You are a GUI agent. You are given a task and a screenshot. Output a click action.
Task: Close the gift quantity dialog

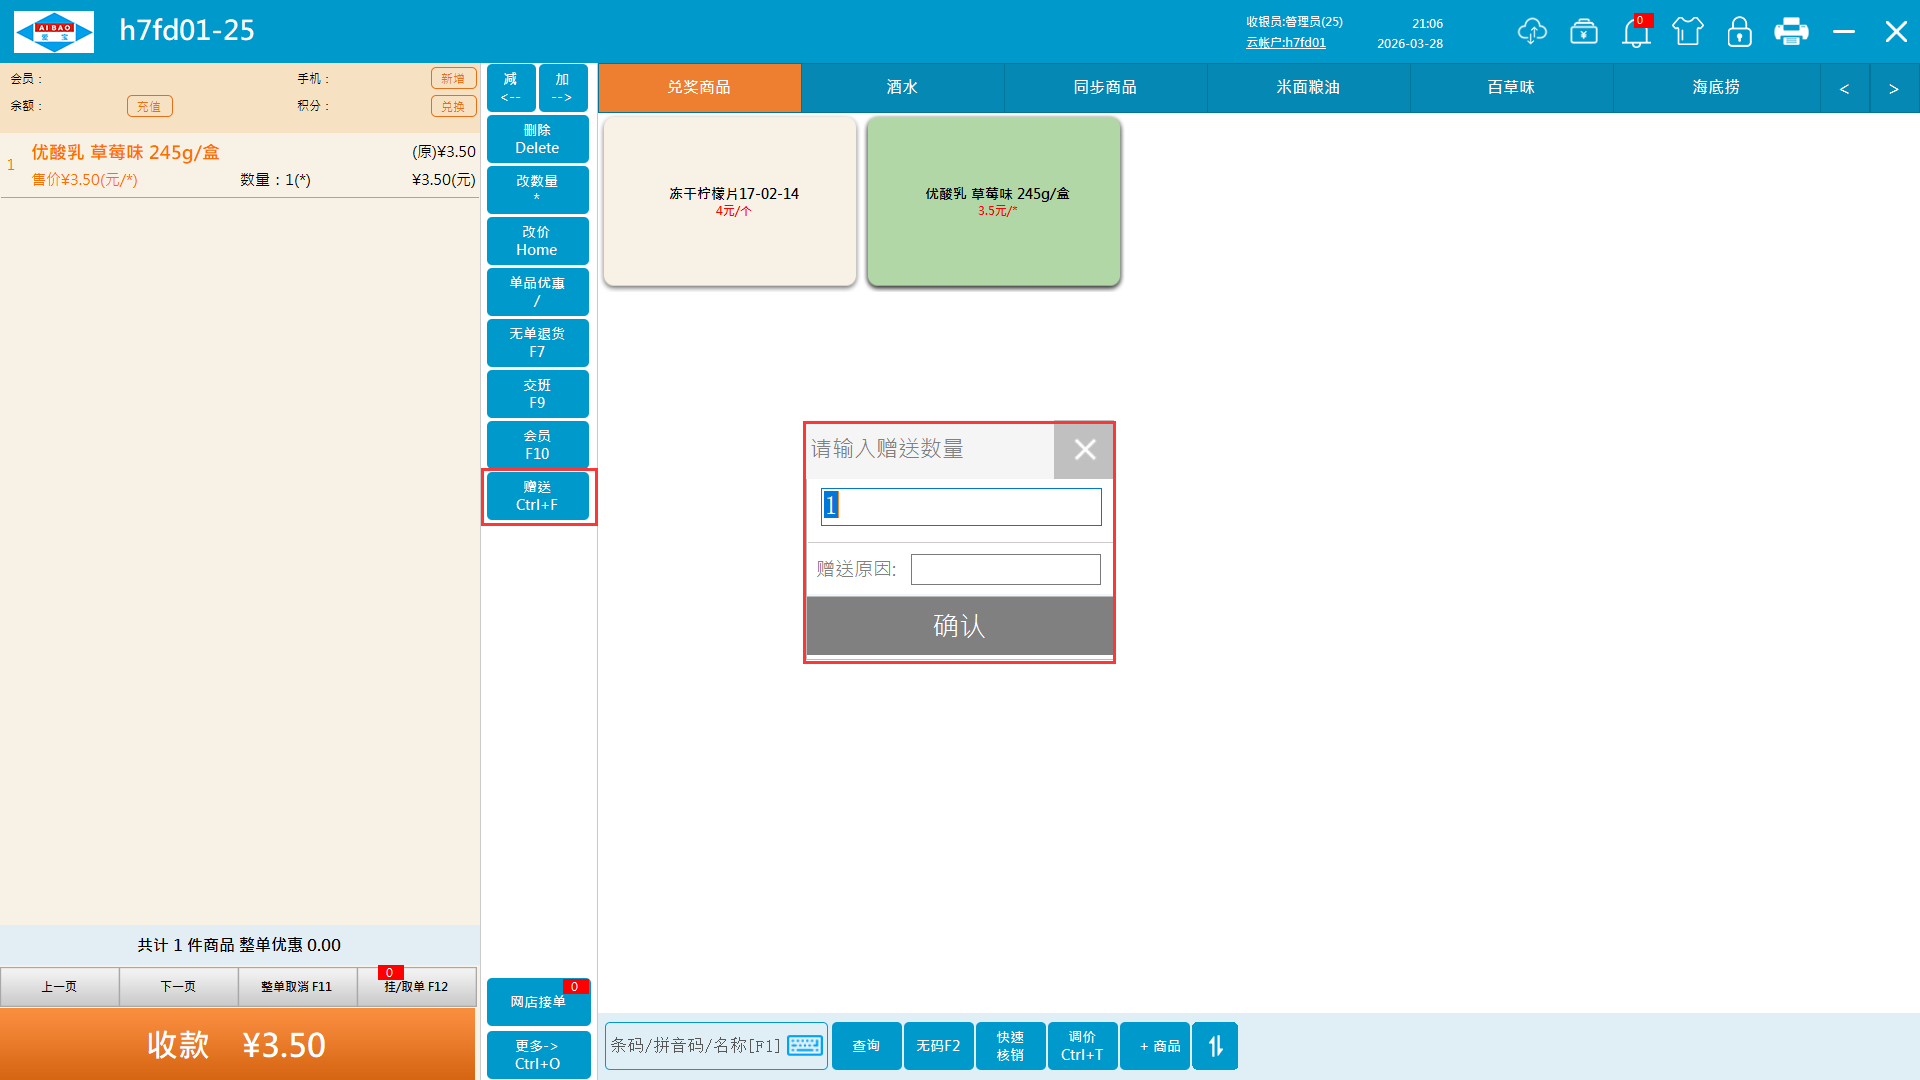click(1084, 450)
